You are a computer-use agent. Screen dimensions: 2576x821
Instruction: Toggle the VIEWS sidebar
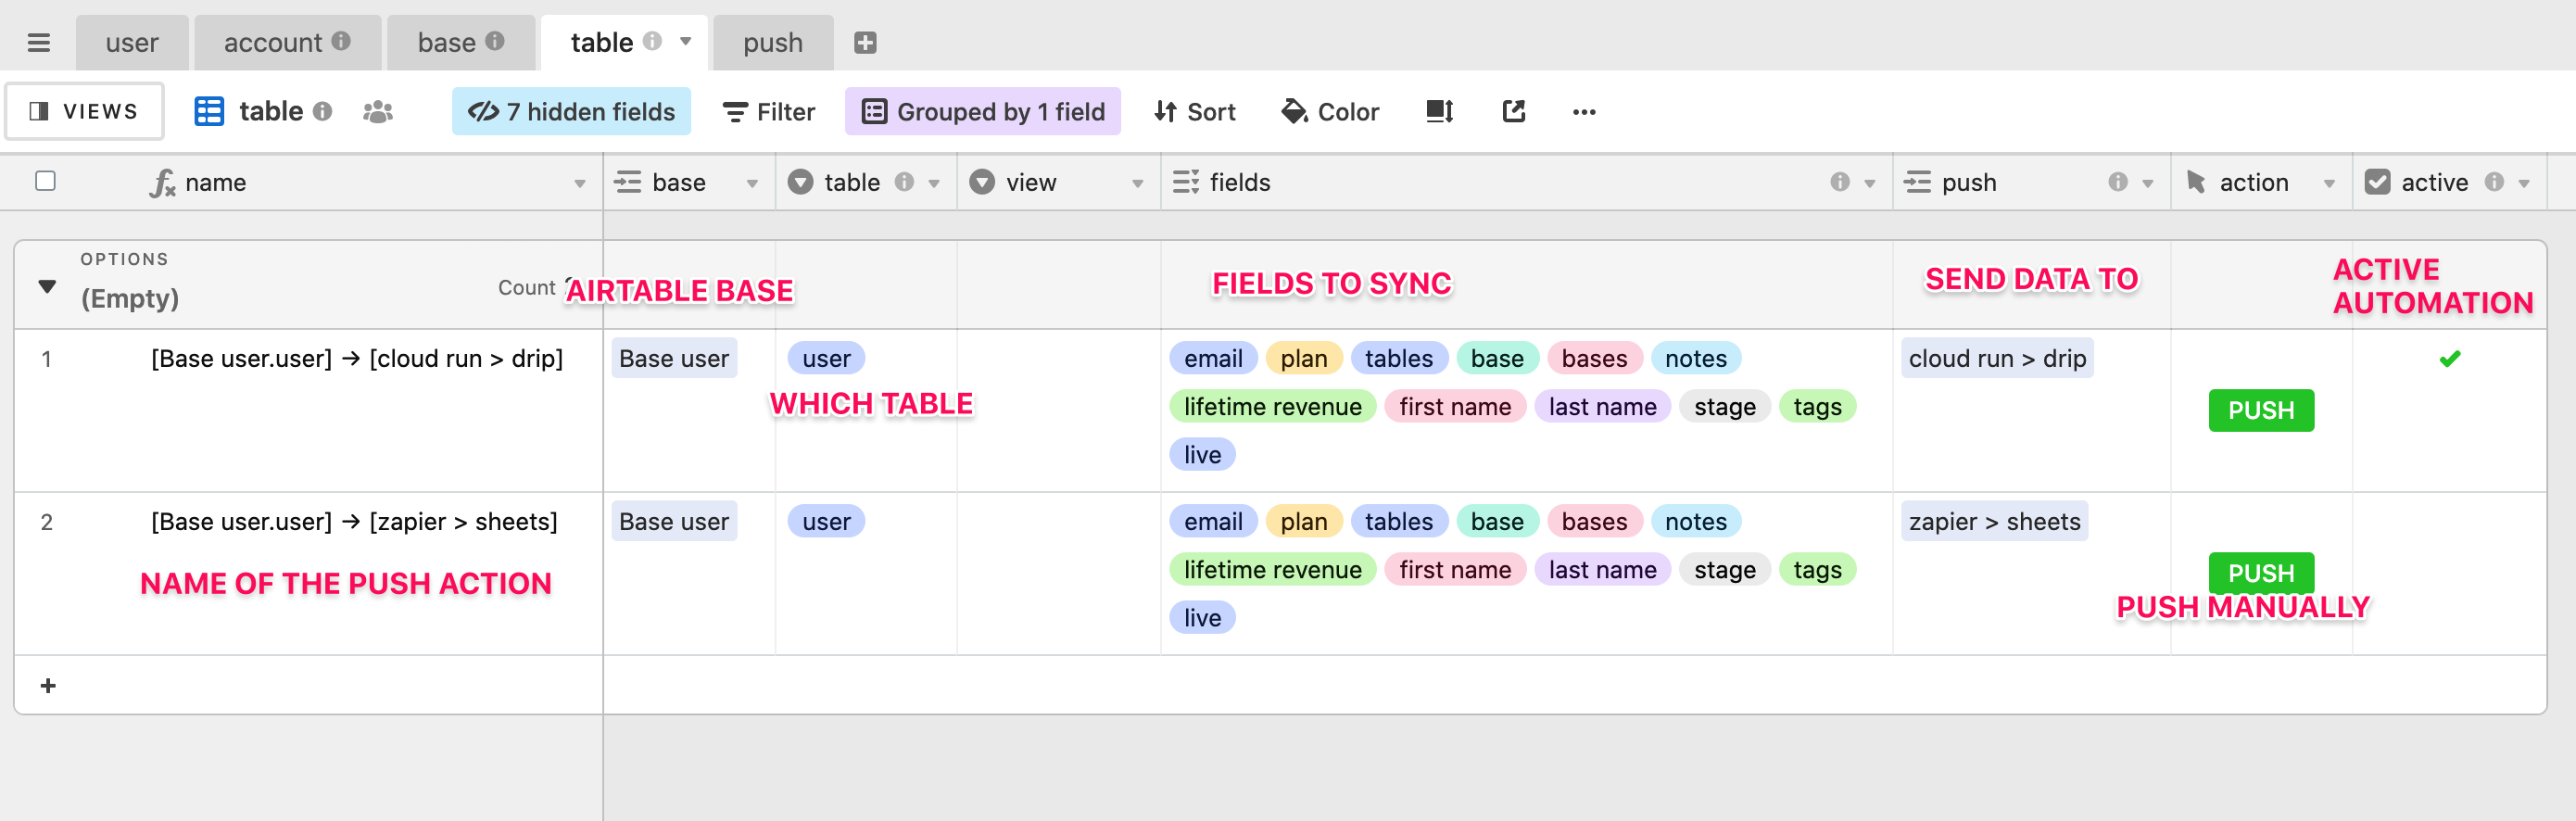(x=84, y=111)
